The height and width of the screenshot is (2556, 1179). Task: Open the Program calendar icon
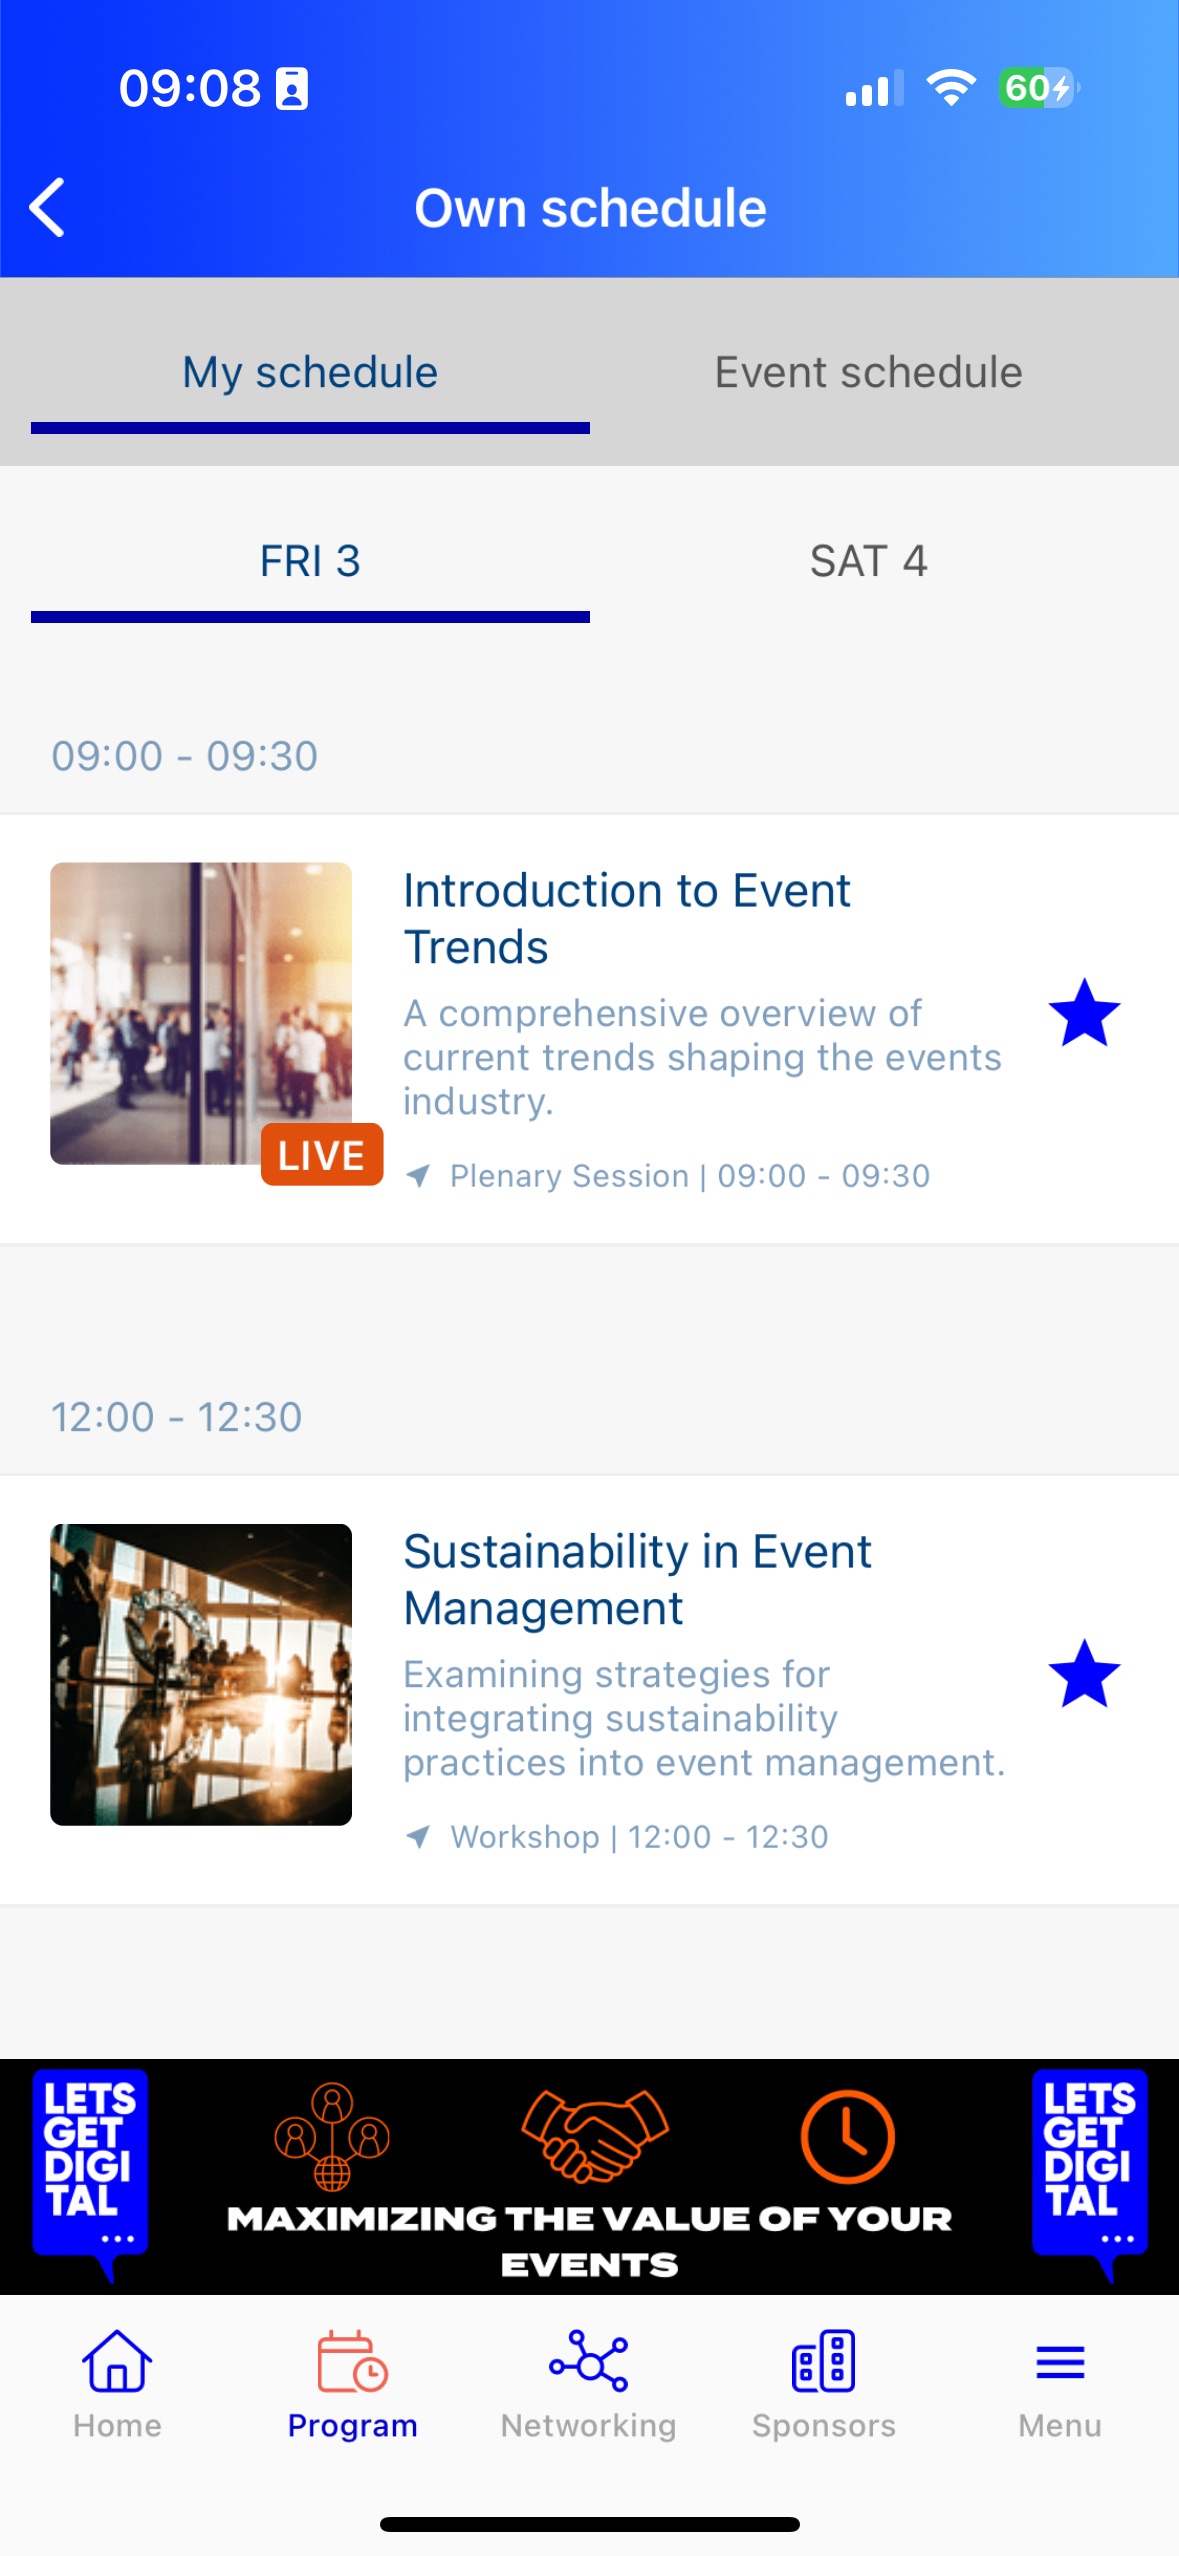pyautogui.click(x=352, y=2362)
